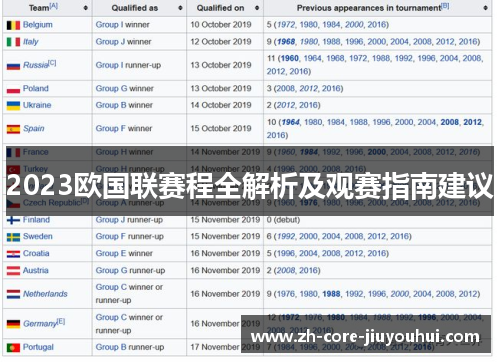The height and width of the screenshot is (362, 500).
Task: Click the Ukraine flag icon
Action: pos(13,106)
